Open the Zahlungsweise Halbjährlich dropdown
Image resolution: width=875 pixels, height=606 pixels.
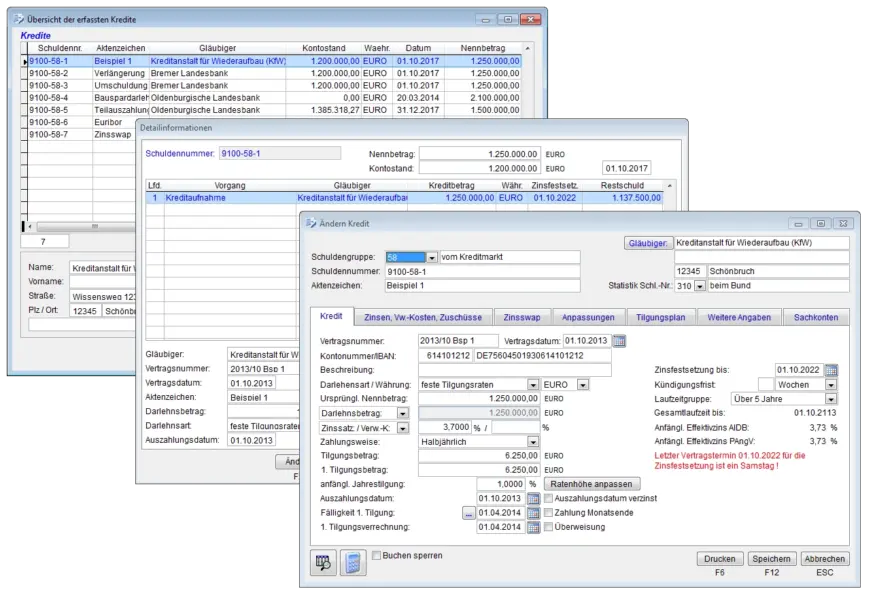[x=533, y=441]
